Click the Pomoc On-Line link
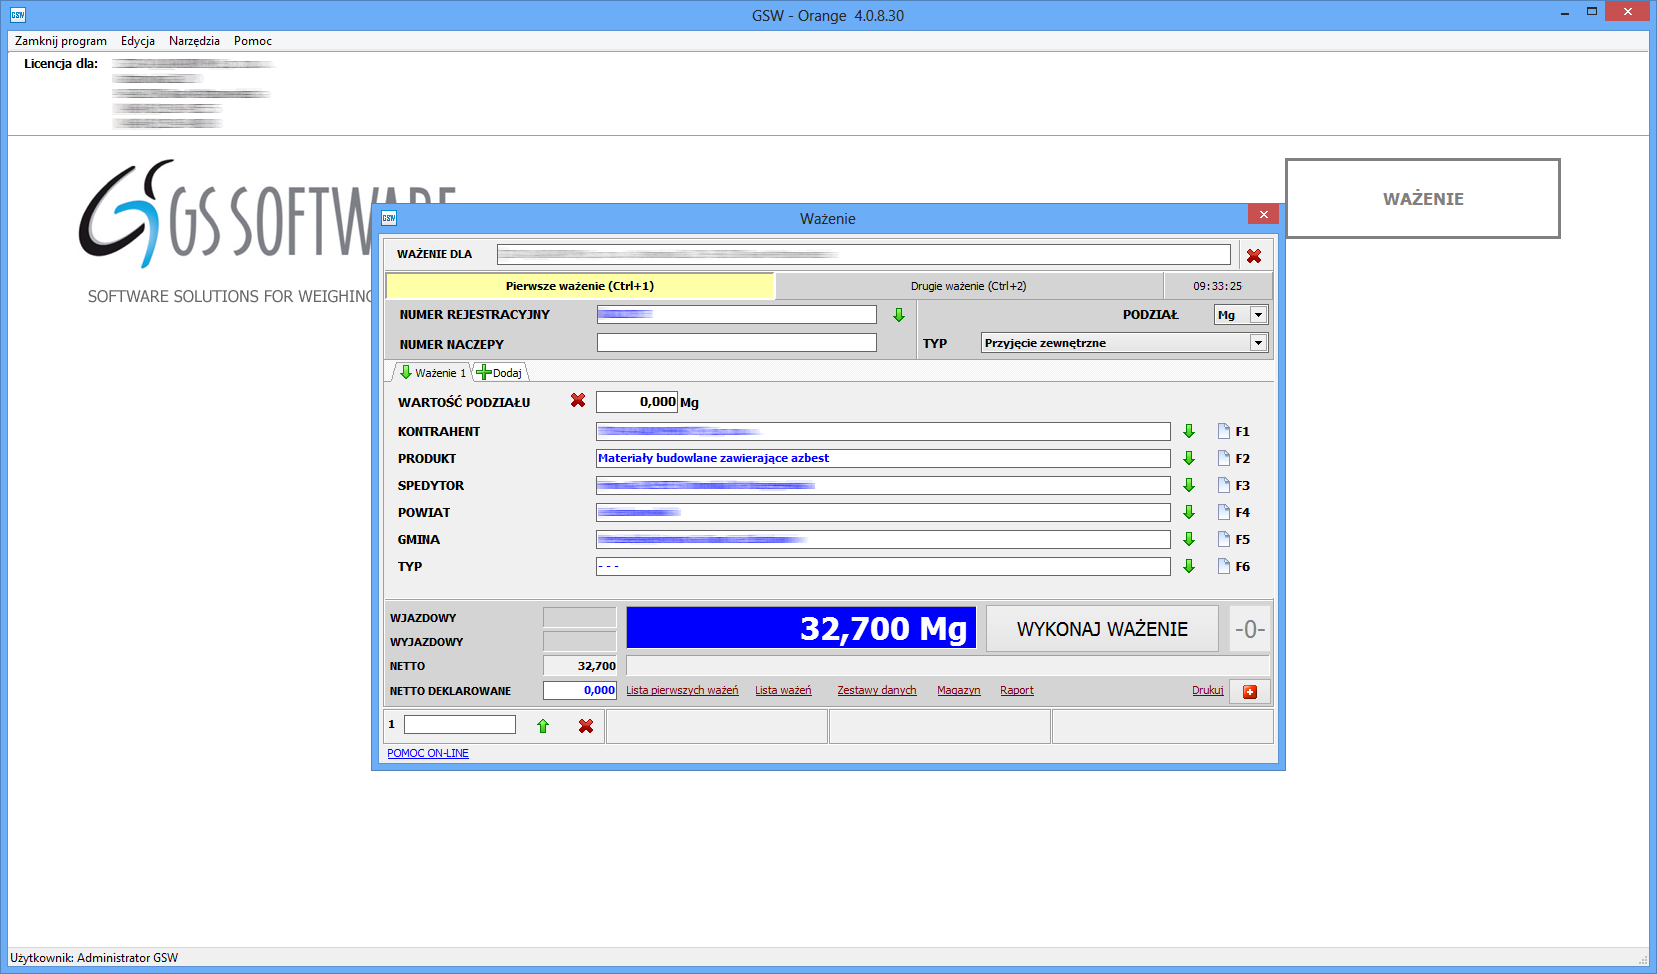1657x974 pixels. (x=428, y=754)
